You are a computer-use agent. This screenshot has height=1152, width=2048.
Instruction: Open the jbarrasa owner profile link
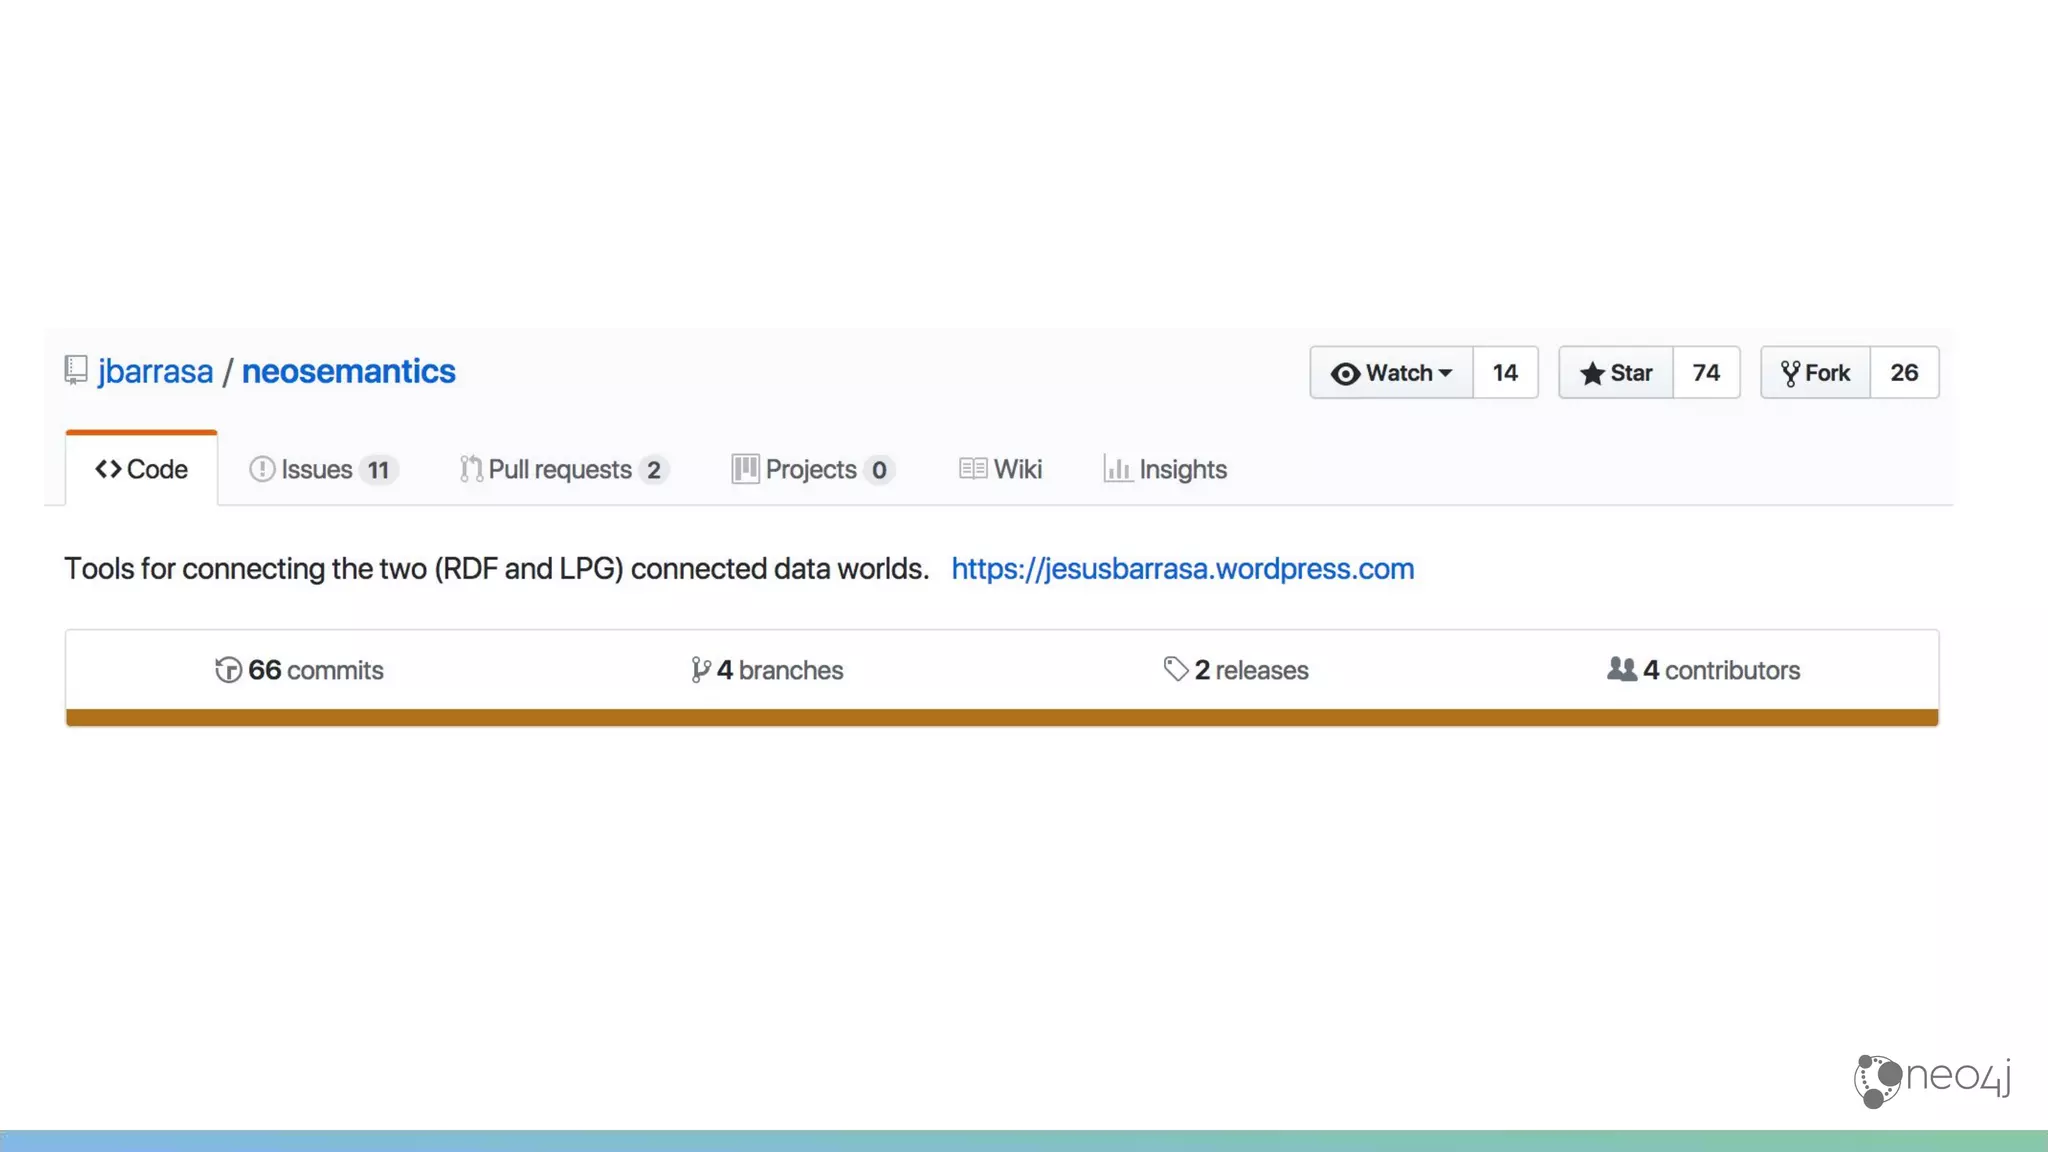coord(155,371)
